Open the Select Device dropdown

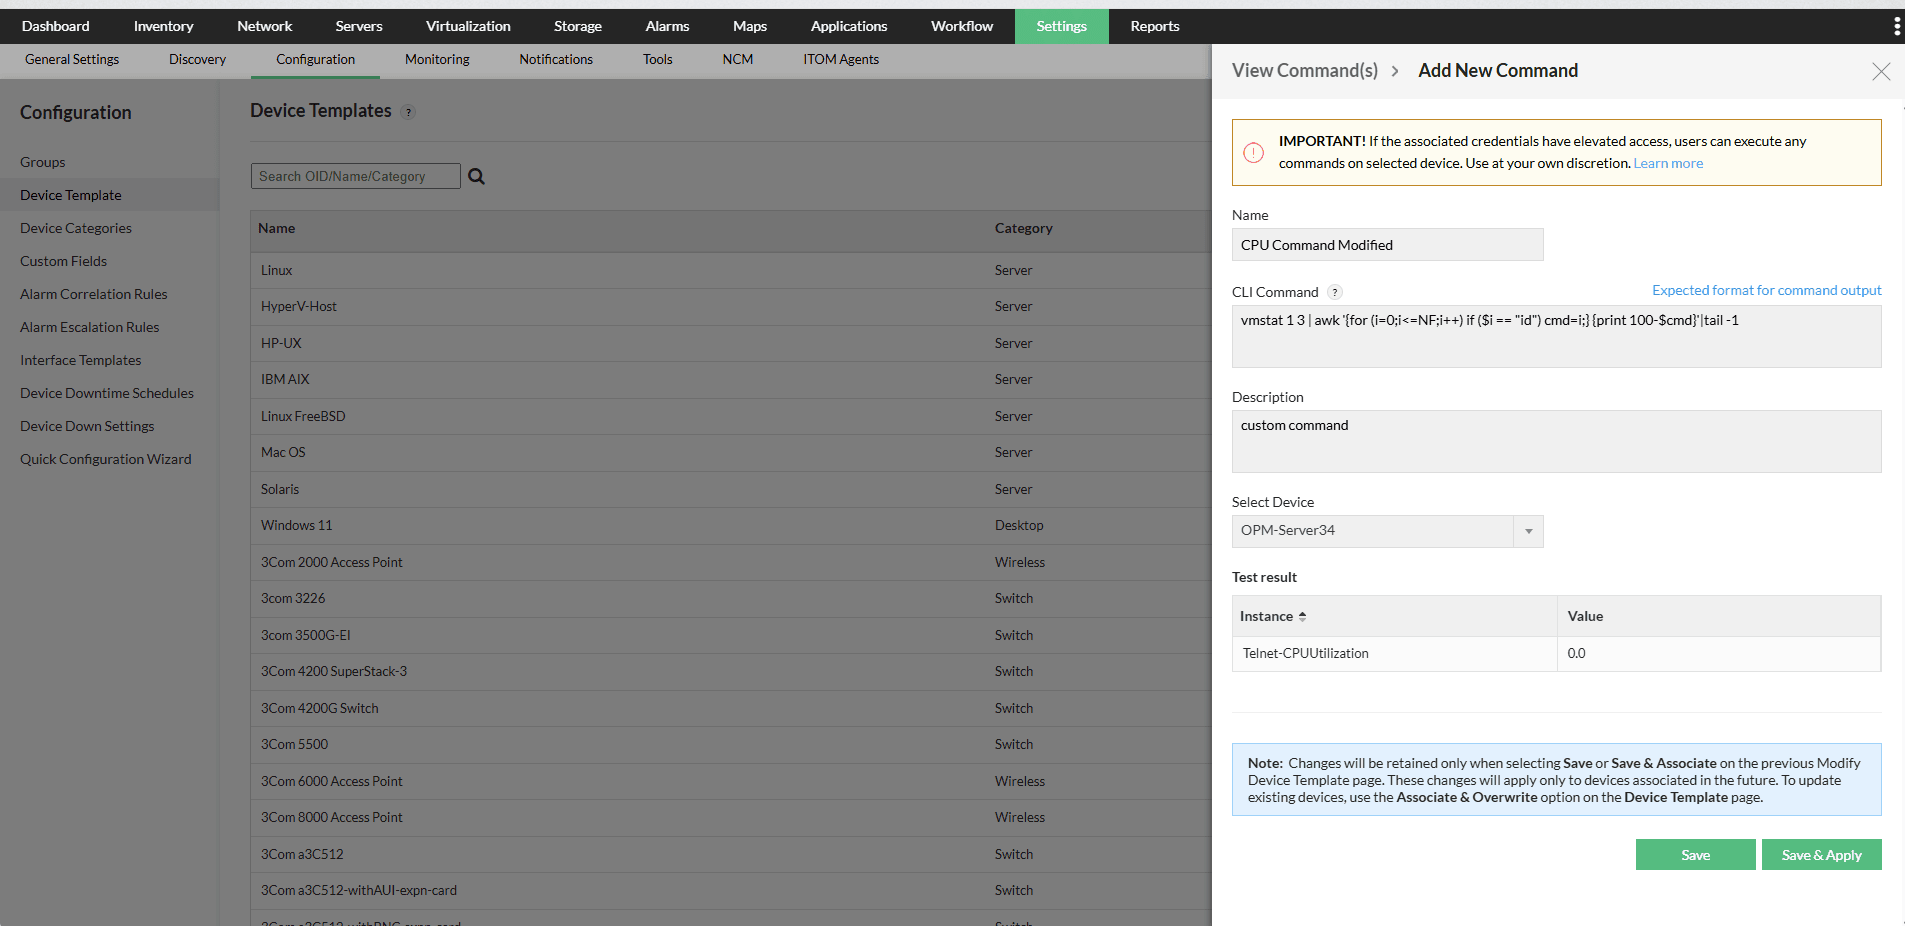(x=1527, y=531)
